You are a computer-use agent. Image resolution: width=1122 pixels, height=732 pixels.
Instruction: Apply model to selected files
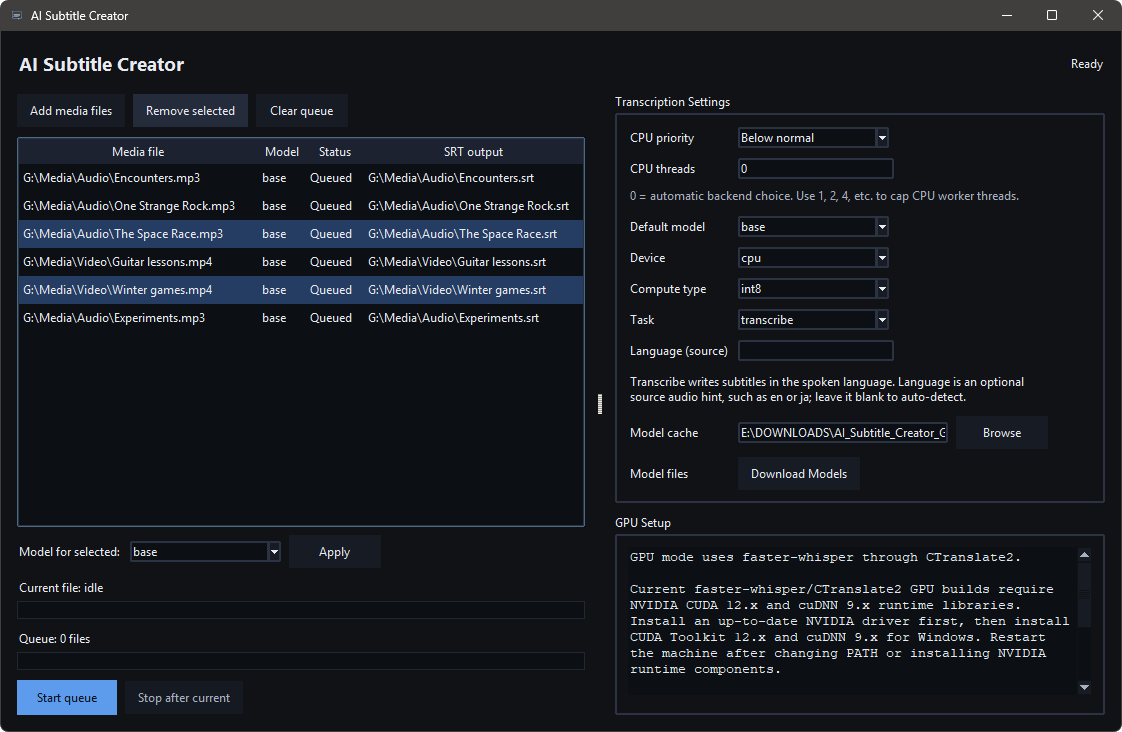click(334, 552)
